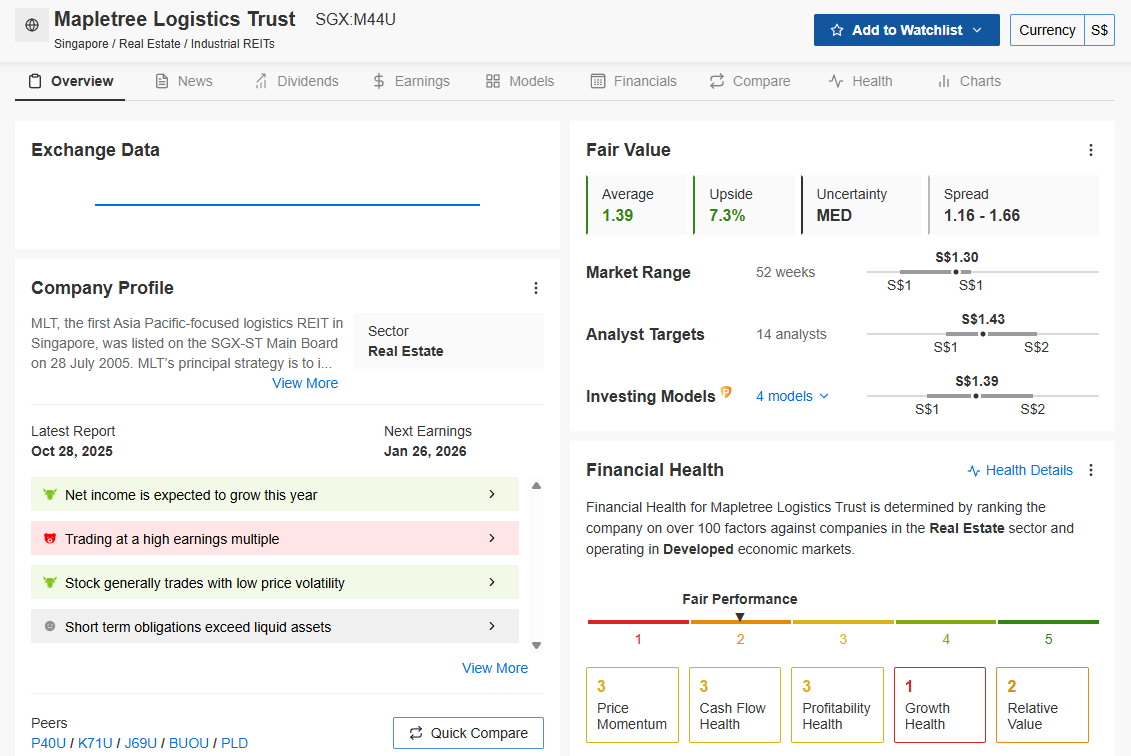
Task: Click the bar chart icon beside Charts
Action: click(x=943, y=82)
